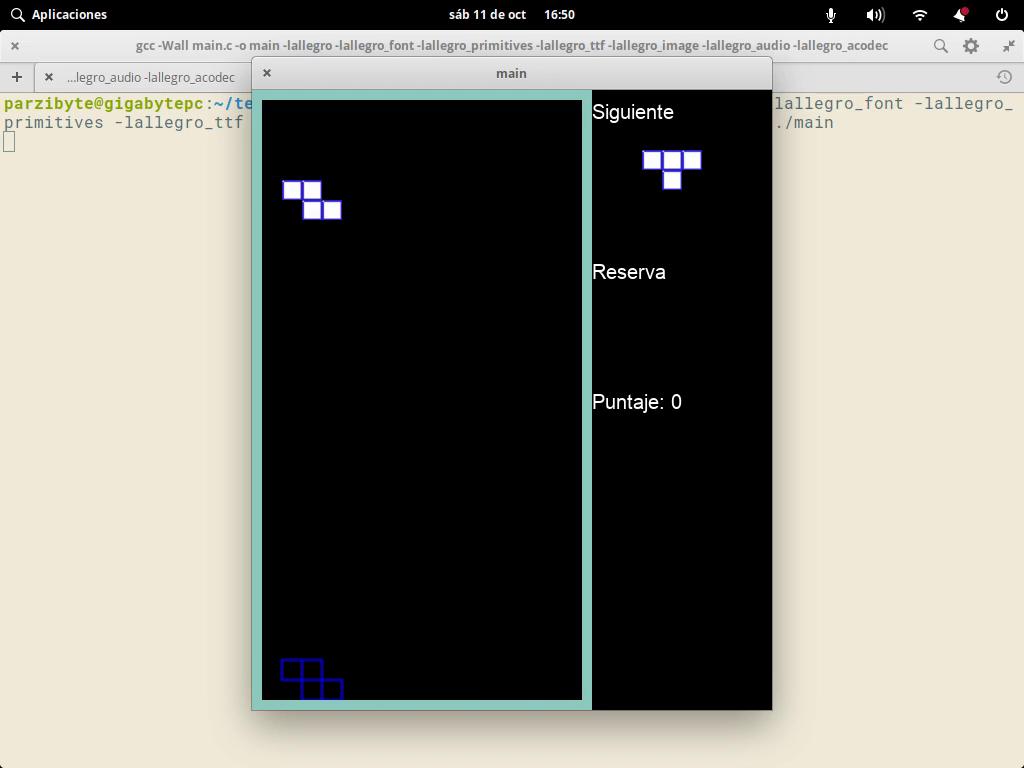Open the terminal settings gear
This screenshot has height=768, width=1024.
971,46
